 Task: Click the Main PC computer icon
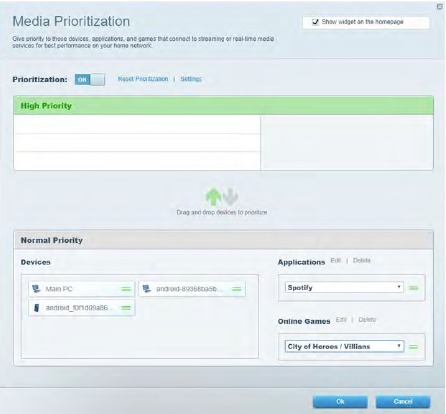pyautogui.click(x=36, y=289)
